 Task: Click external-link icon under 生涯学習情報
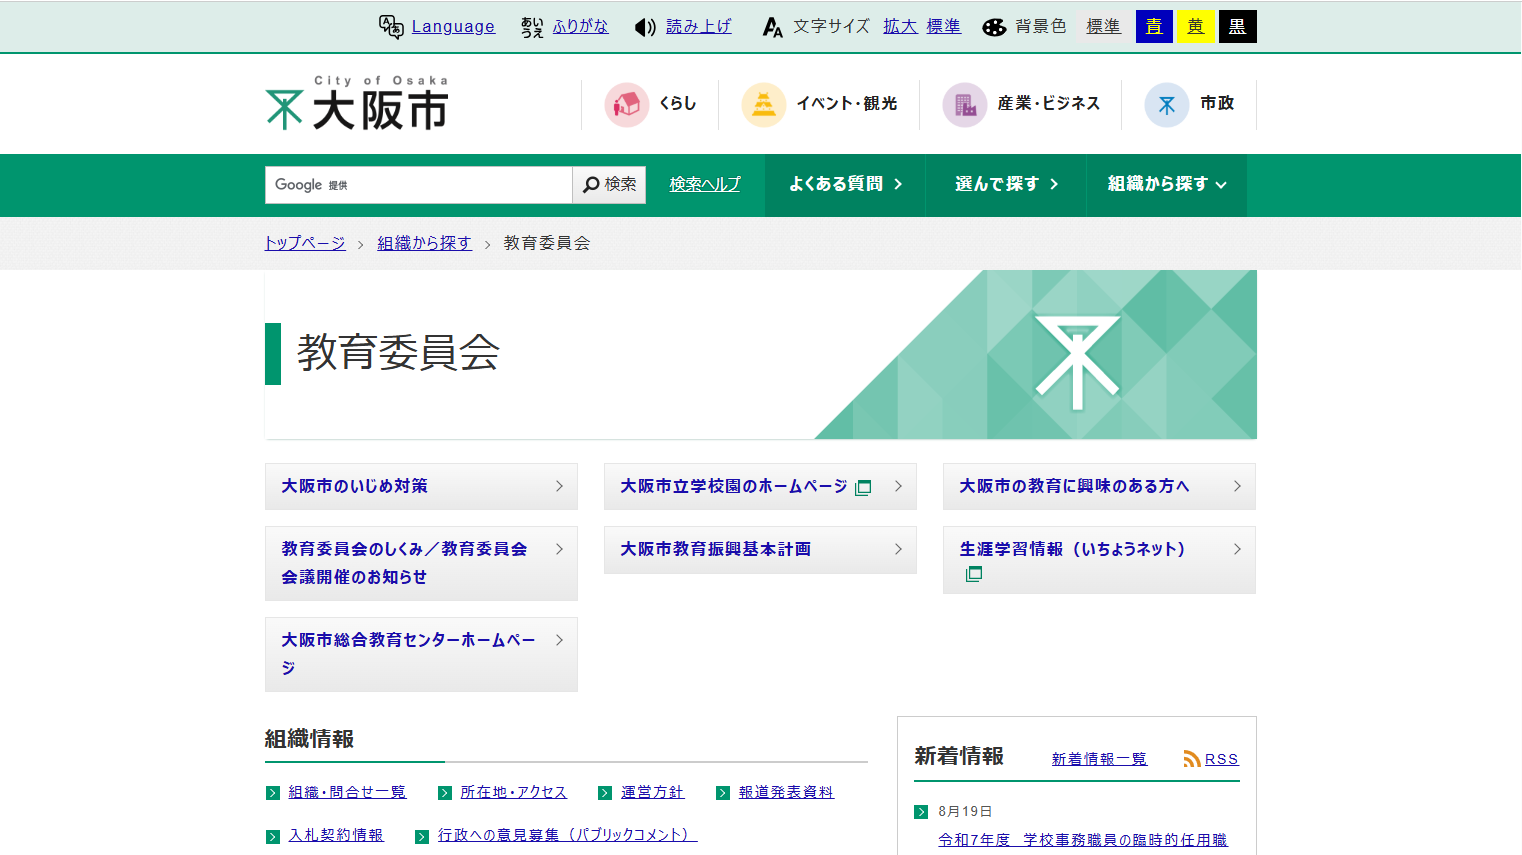(x=974, y=574)
